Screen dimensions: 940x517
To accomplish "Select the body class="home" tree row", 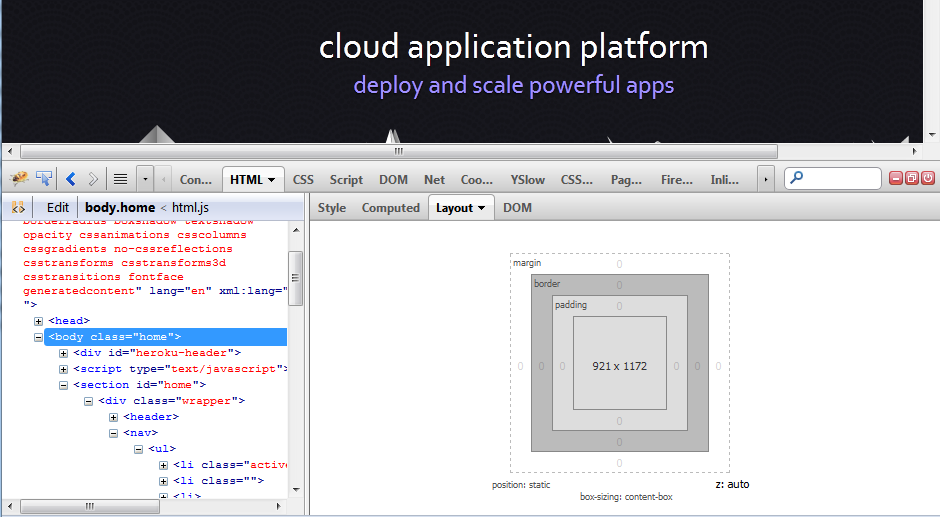I will 165,337.
